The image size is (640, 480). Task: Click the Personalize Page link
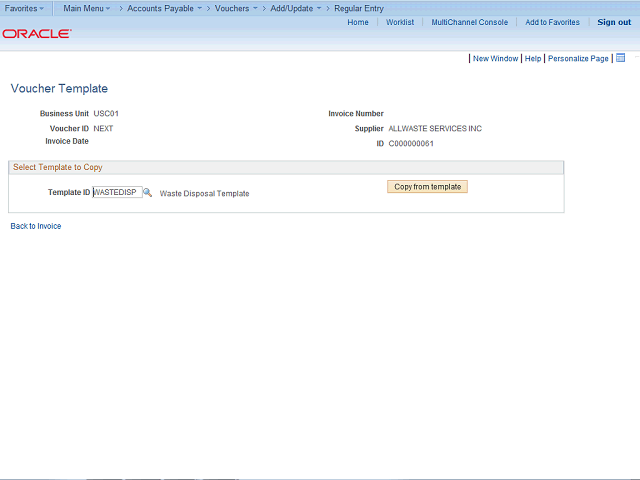click(578, 58)
